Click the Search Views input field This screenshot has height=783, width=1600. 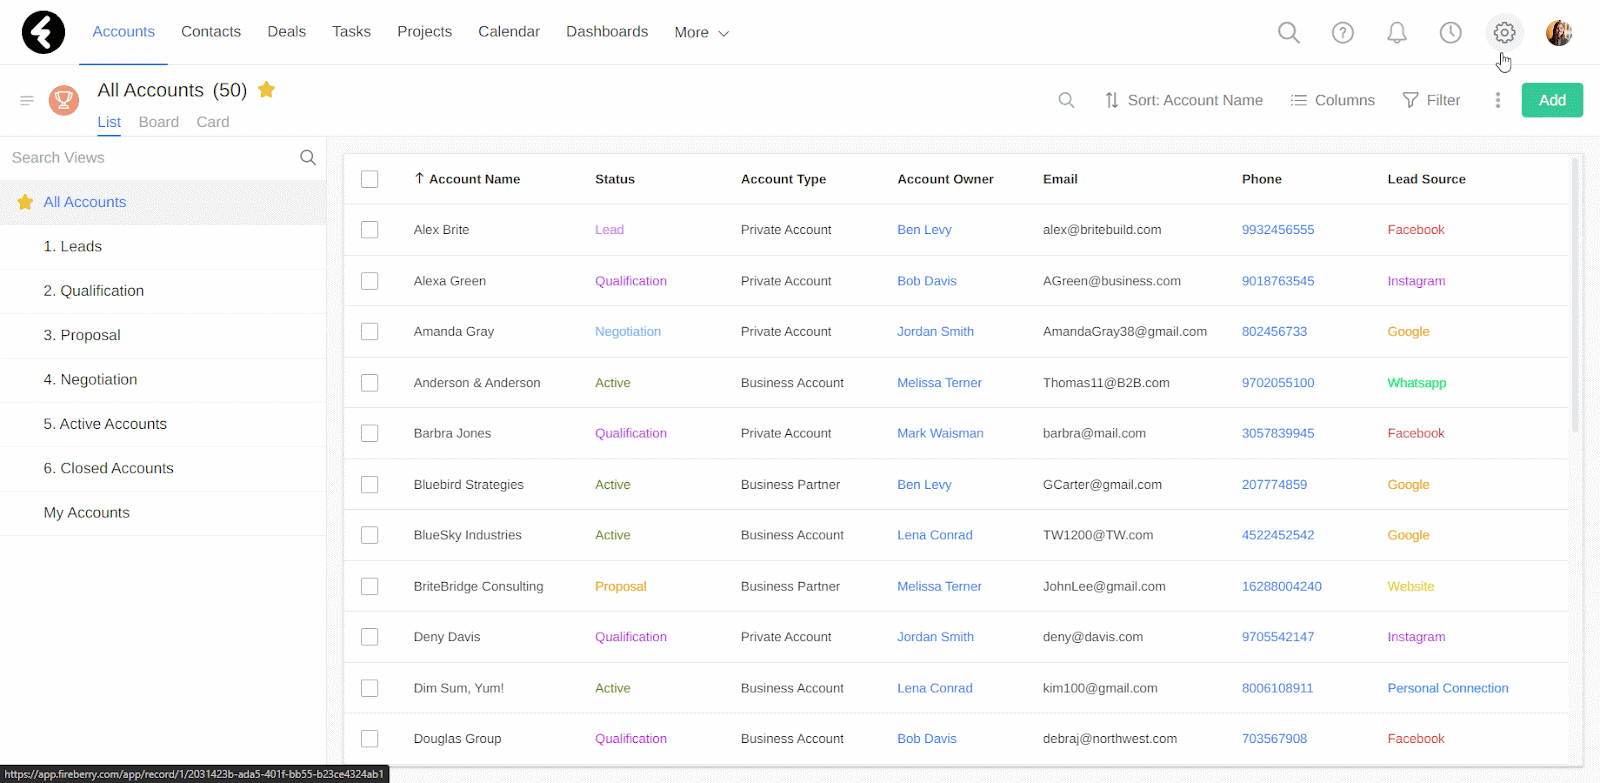click(150, 158)
